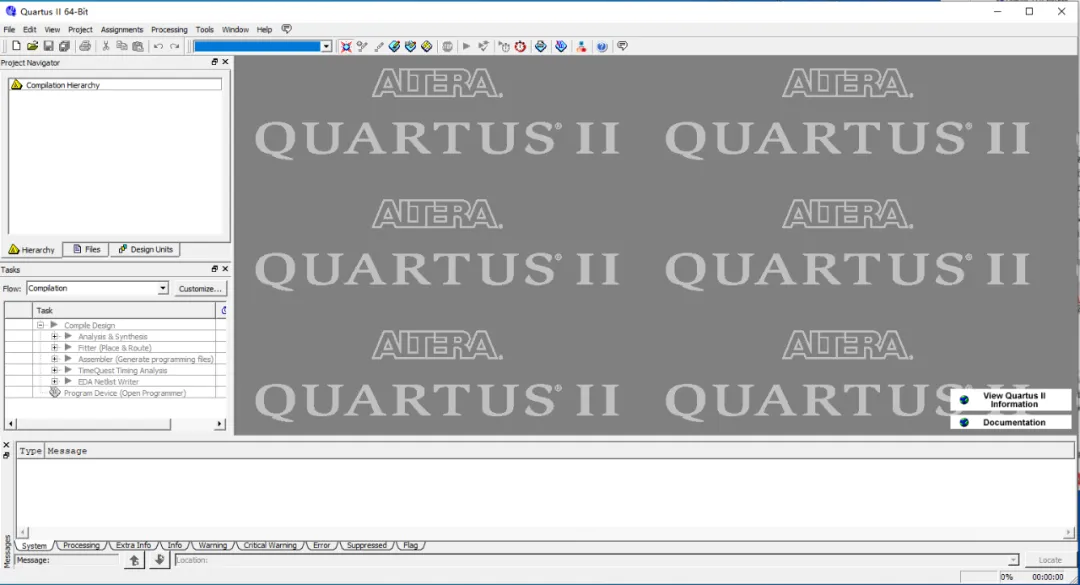This screenshot has width=1080, height=585.
Task: Click the Tasks panel horizontal scrollbar
Action: point(93,424)
